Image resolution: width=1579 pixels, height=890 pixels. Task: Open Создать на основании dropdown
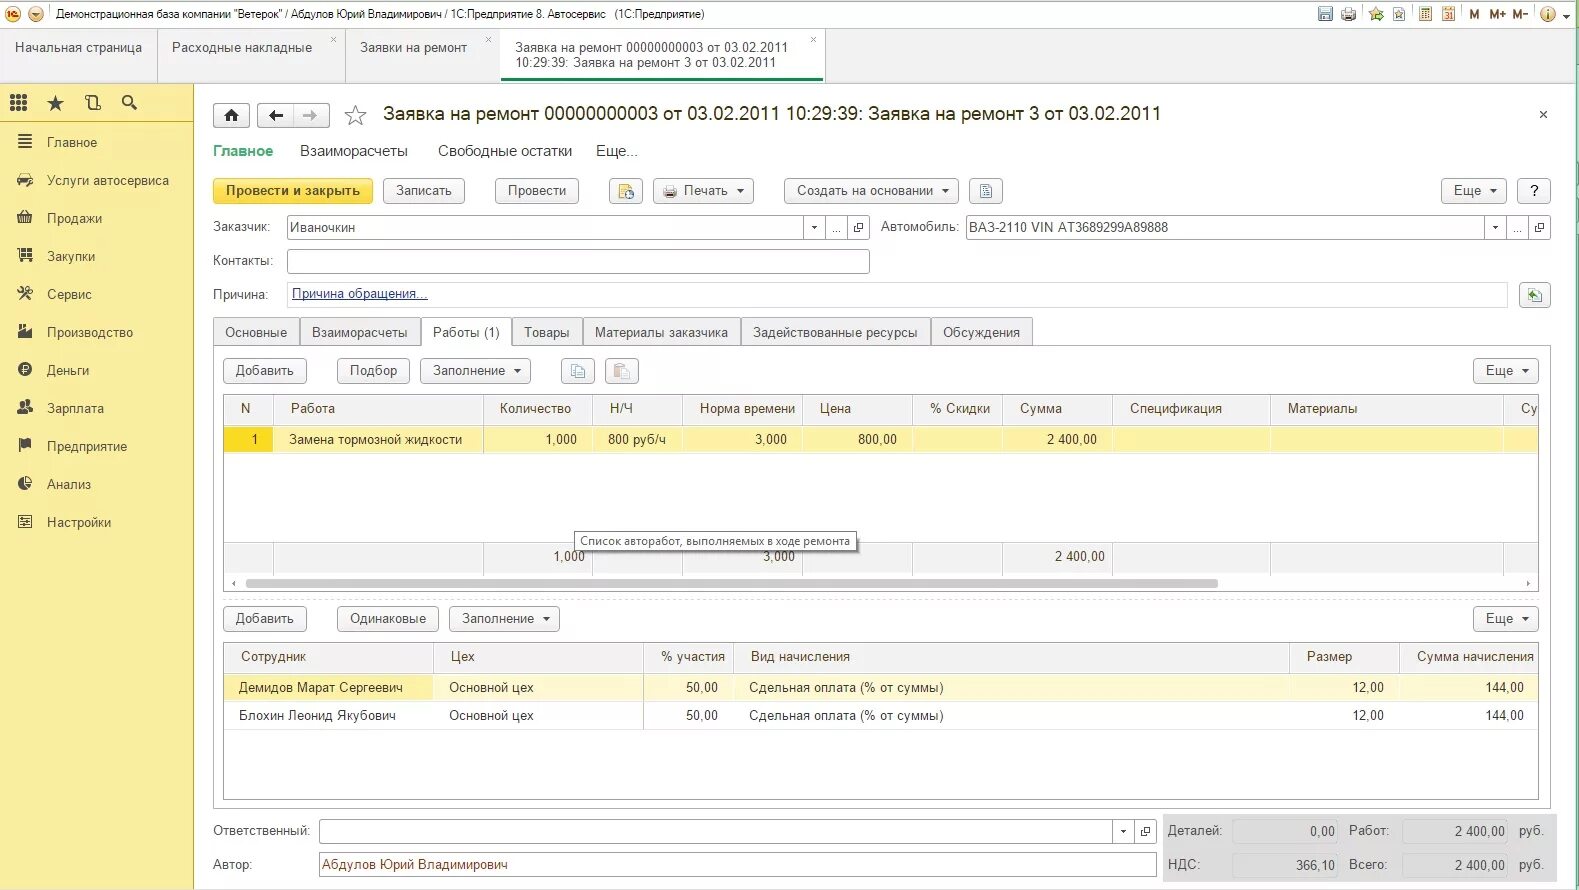871,191
